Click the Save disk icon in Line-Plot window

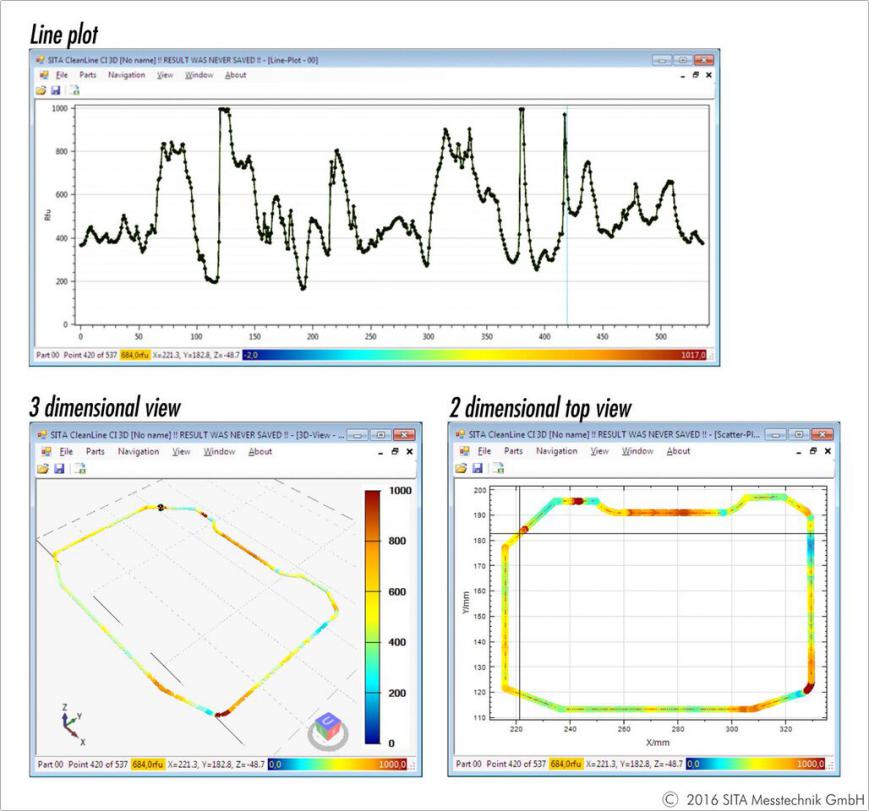coord(57,90)
